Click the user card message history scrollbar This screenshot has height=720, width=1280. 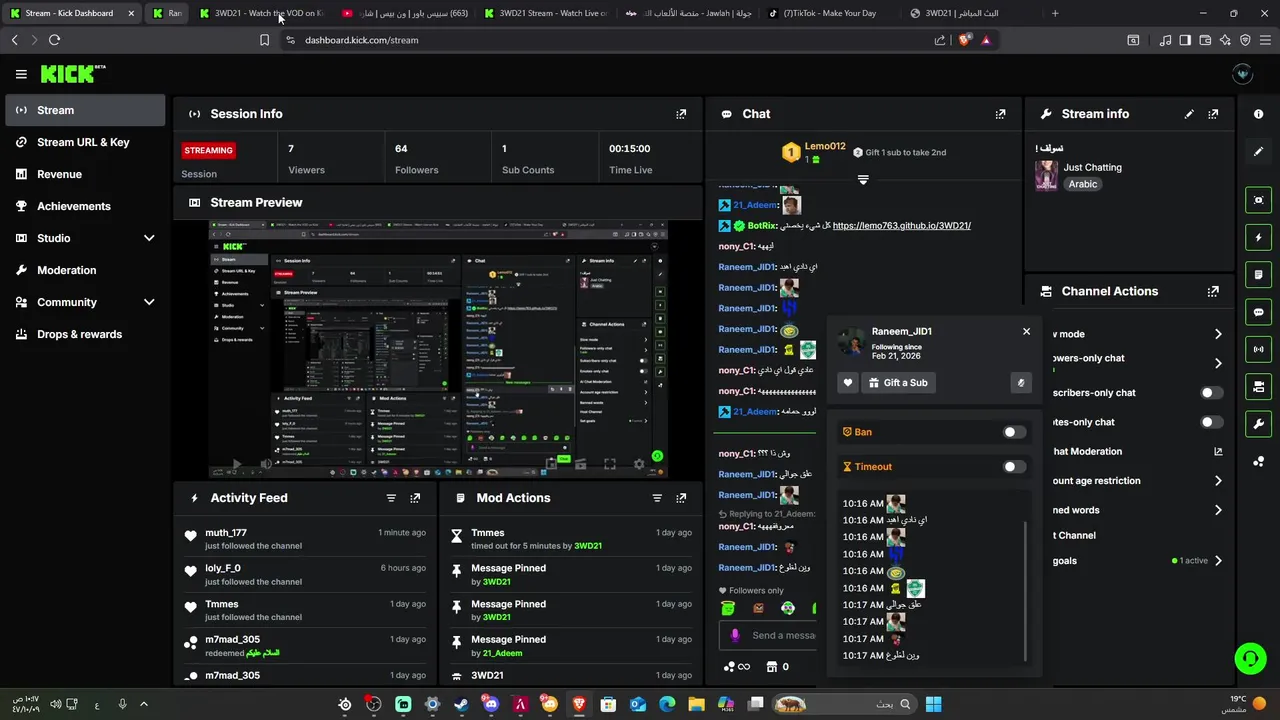tap(1026, 590)
